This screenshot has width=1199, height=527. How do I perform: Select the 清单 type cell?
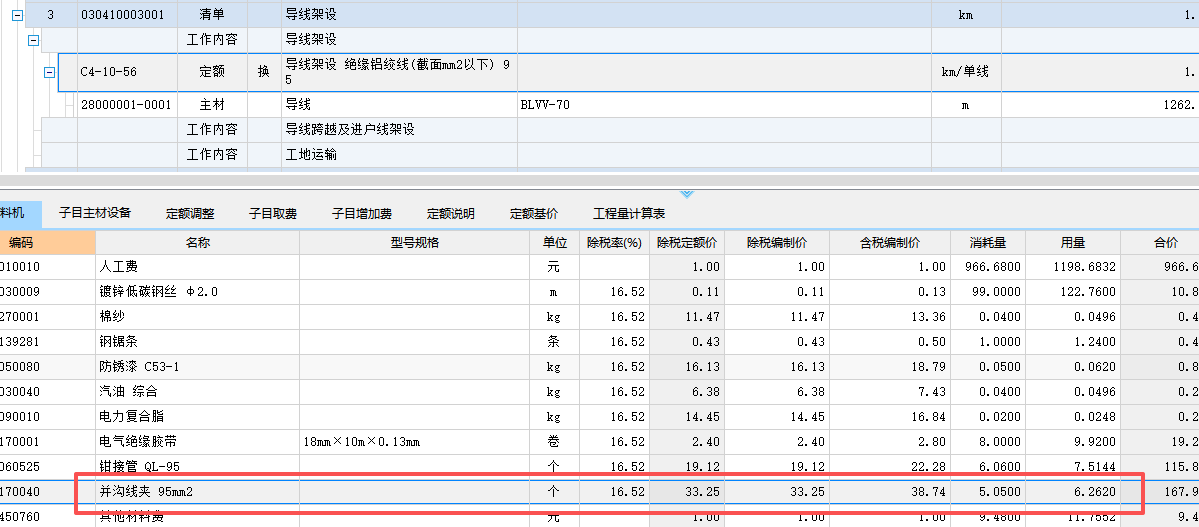point(212,15)
